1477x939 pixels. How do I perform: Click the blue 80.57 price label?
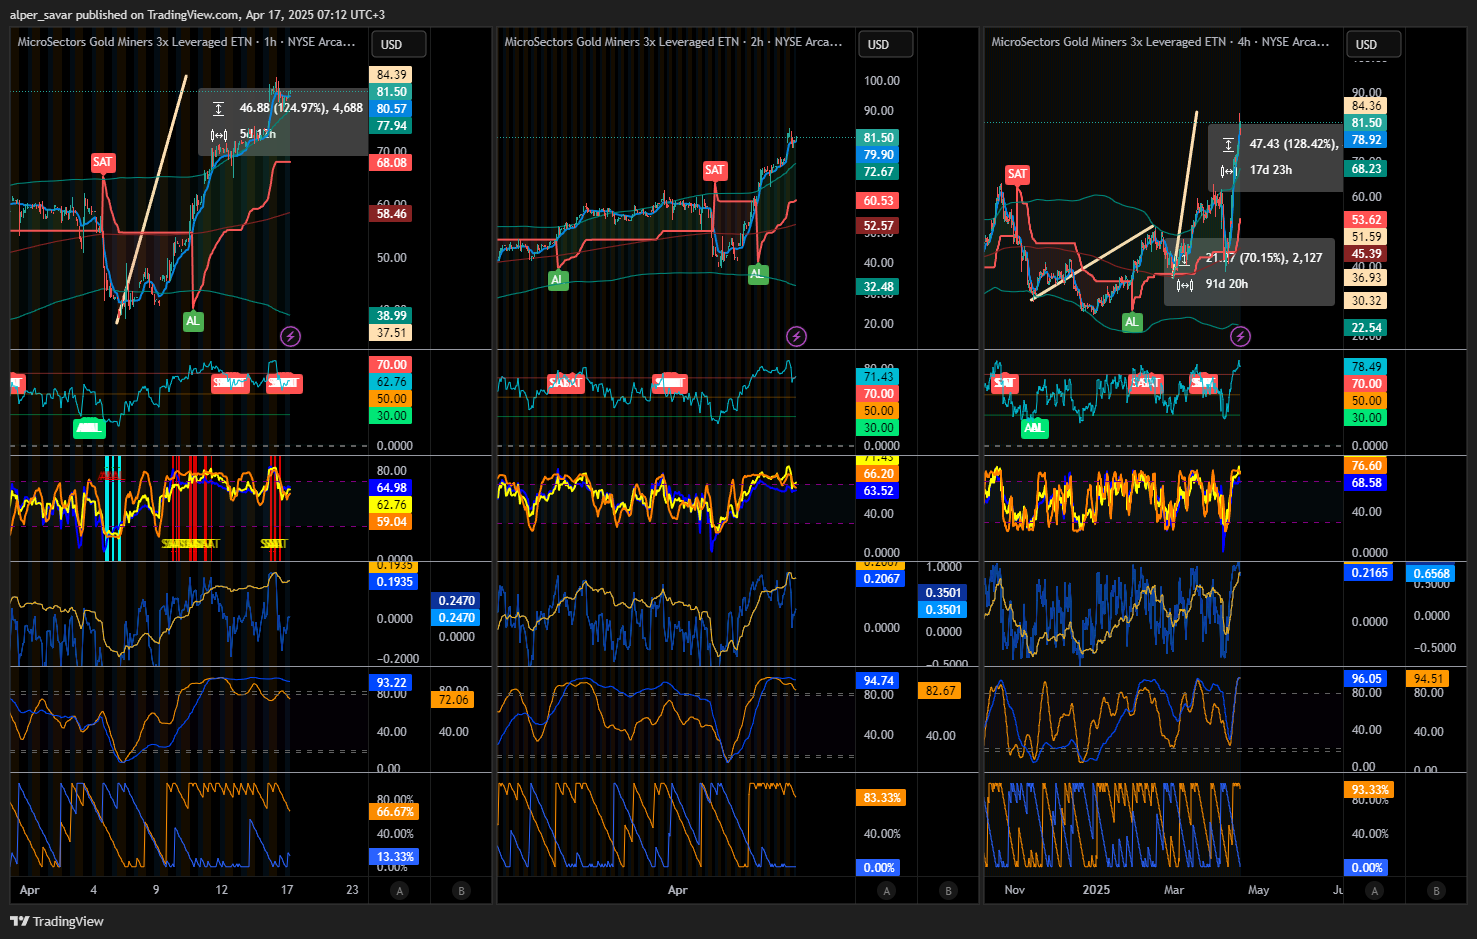click(x=391, y=109)
